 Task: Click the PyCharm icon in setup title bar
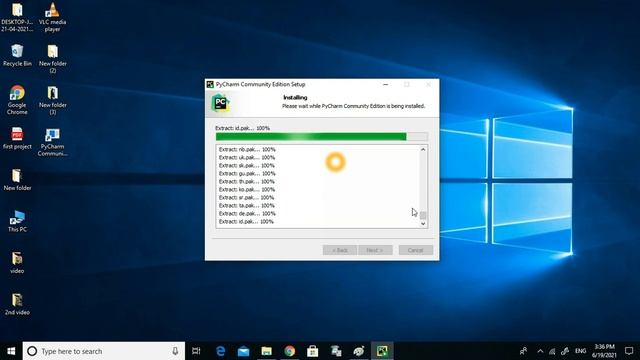(210, 84)
